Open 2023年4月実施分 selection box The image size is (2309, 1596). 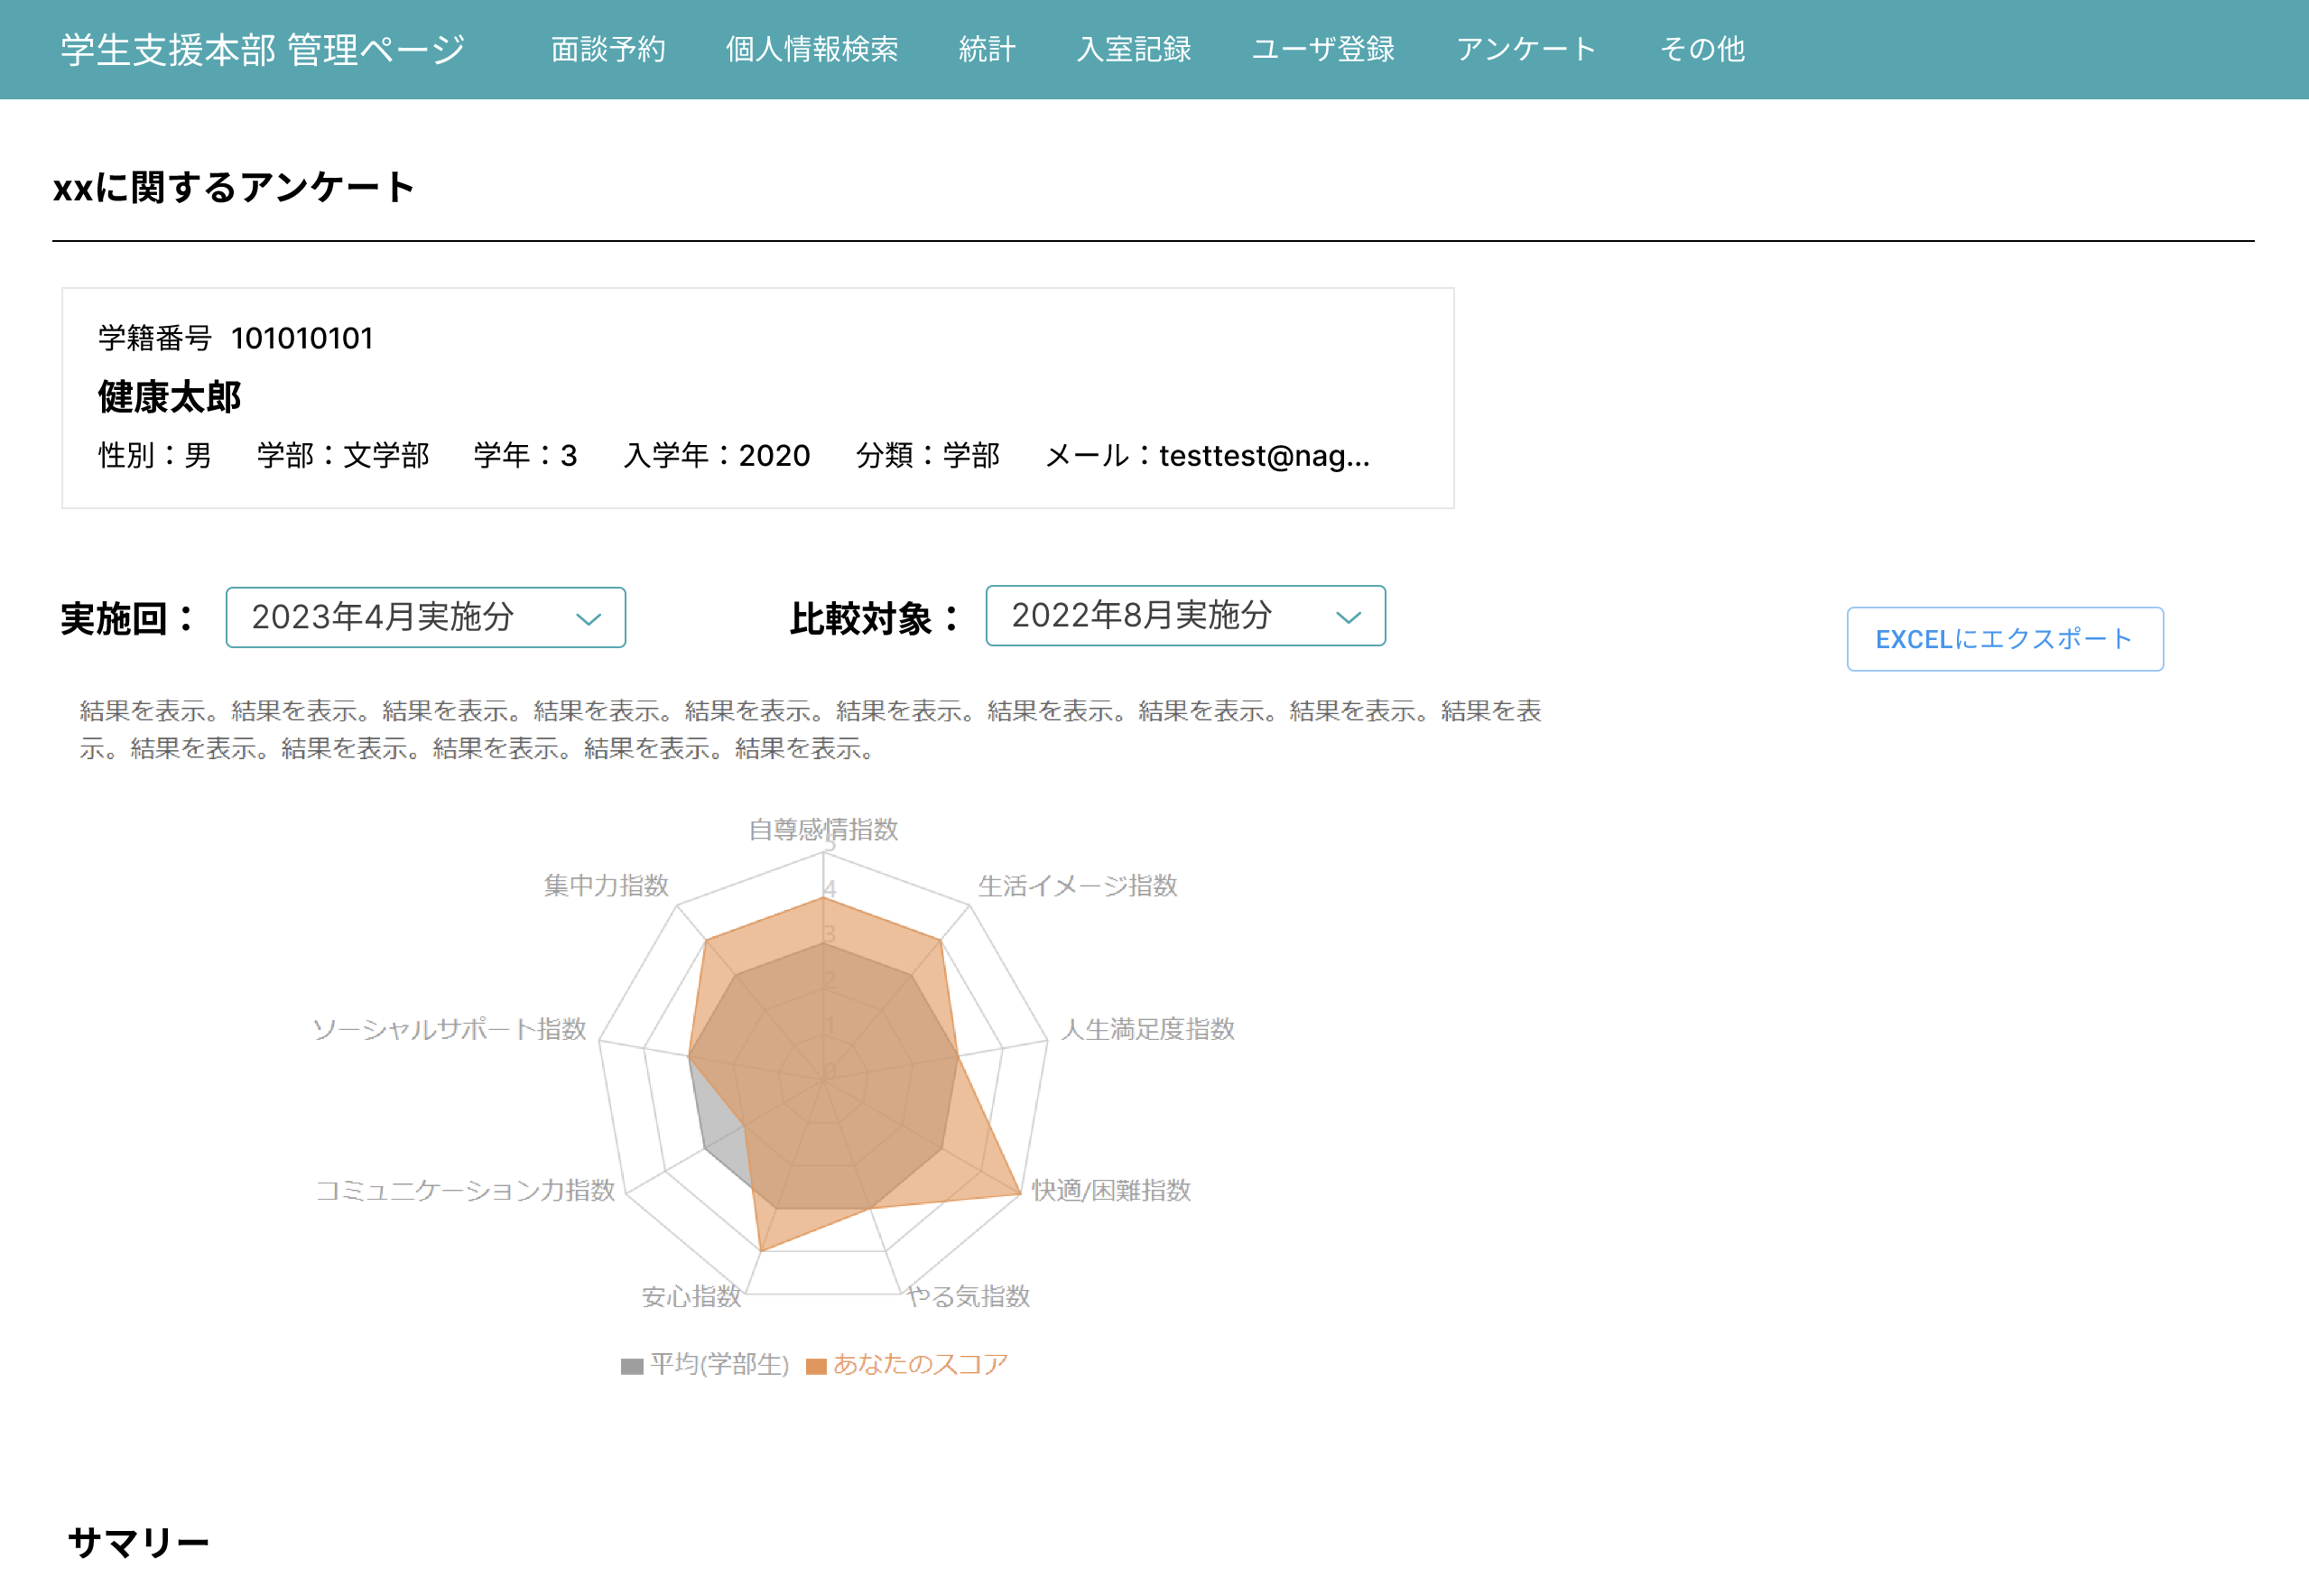400,617
